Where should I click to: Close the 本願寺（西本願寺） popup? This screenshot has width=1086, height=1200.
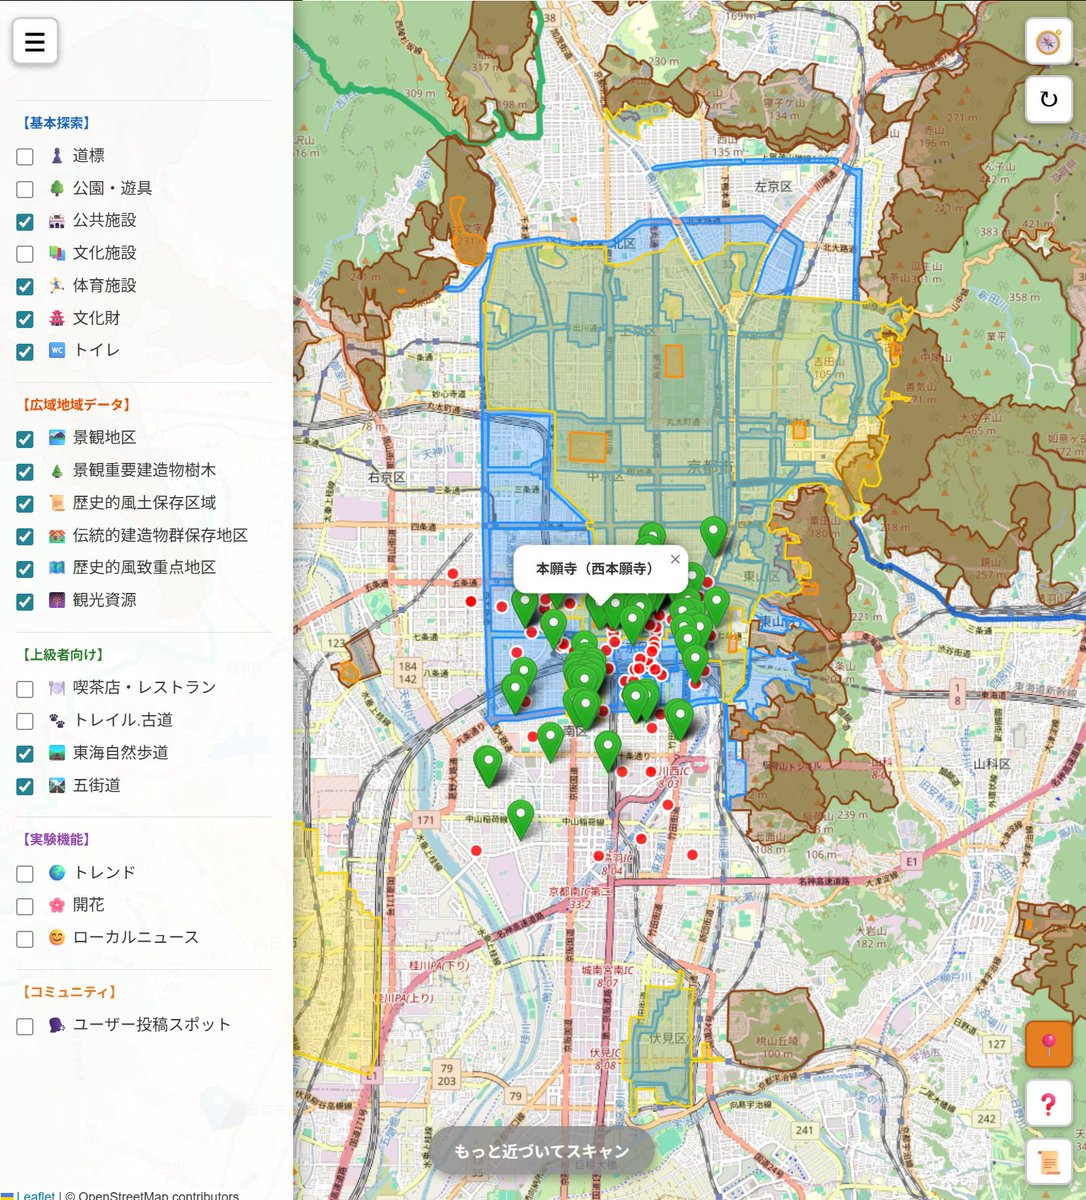pos(675,560)
